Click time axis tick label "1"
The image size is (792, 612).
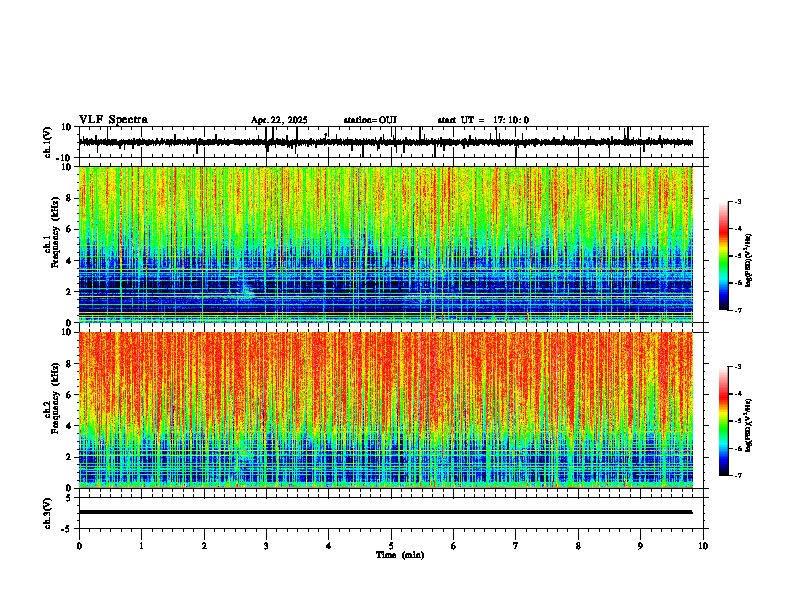pos(141,546)
